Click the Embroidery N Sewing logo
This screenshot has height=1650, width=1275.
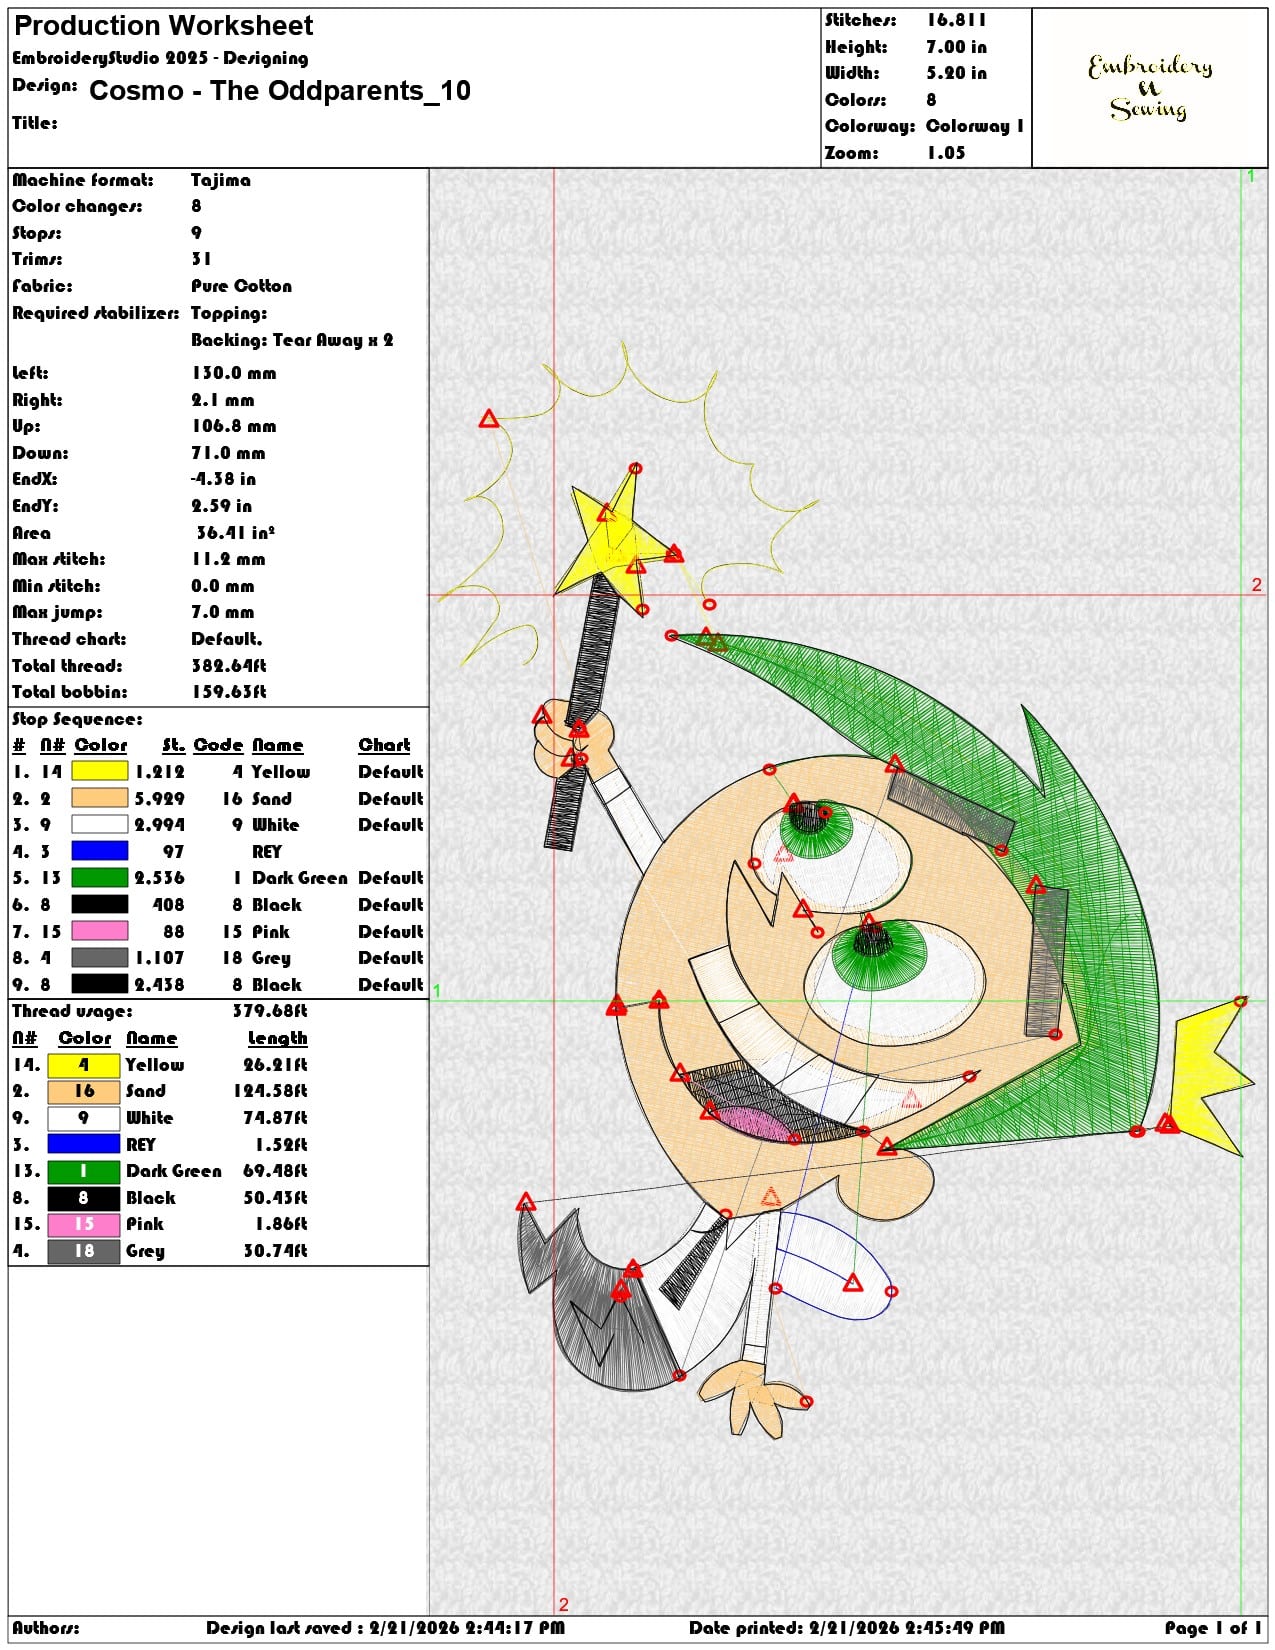[x=1150, y=88]
